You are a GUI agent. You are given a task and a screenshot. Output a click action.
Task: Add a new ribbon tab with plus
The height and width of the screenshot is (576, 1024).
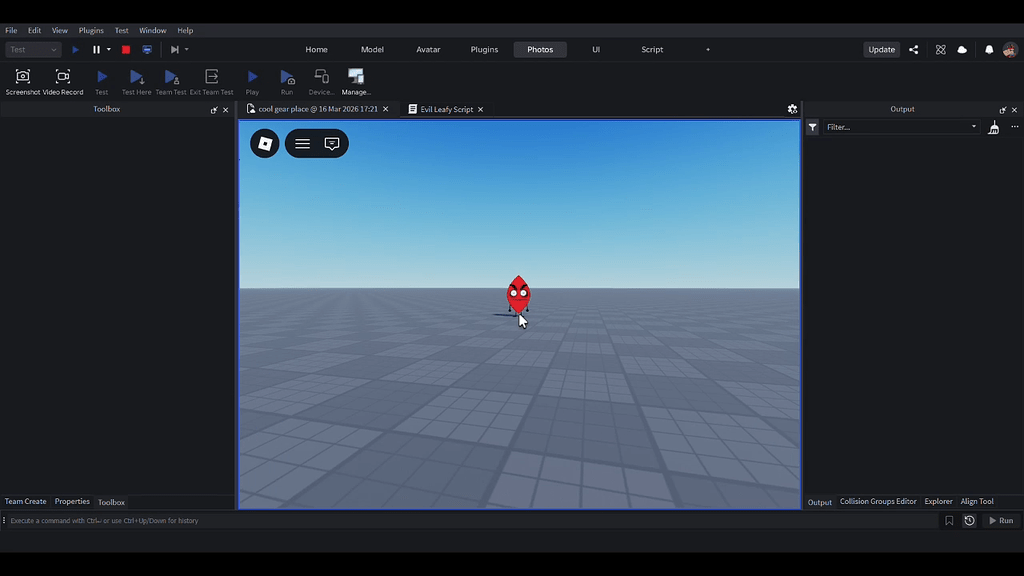[x=708, y=50]
